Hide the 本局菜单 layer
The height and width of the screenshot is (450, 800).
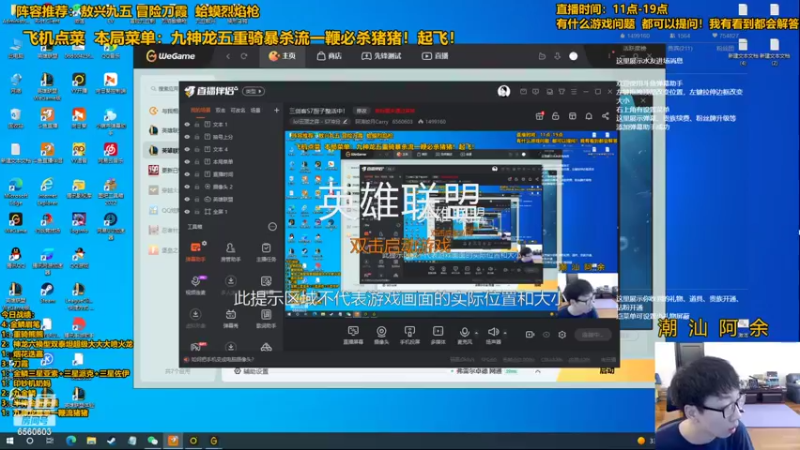pyautogui.click(x=187, y=162)
